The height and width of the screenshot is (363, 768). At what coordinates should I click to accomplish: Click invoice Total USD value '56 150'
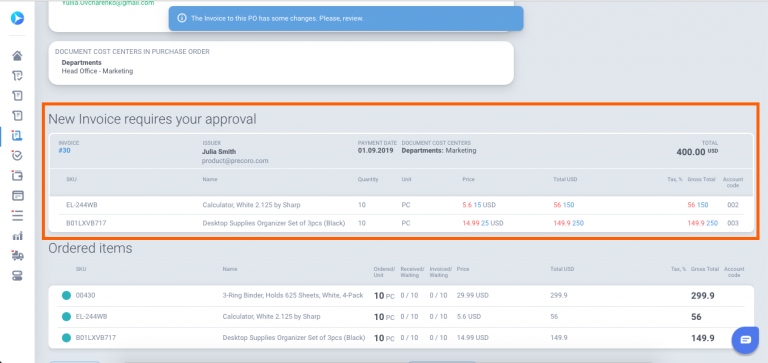pos(564,205)
